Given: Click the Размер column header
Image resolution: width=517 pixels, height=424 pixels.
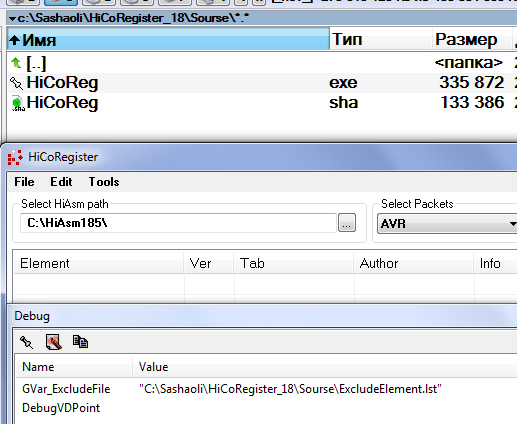Looking at the screenshot, I should coord(472,40).
